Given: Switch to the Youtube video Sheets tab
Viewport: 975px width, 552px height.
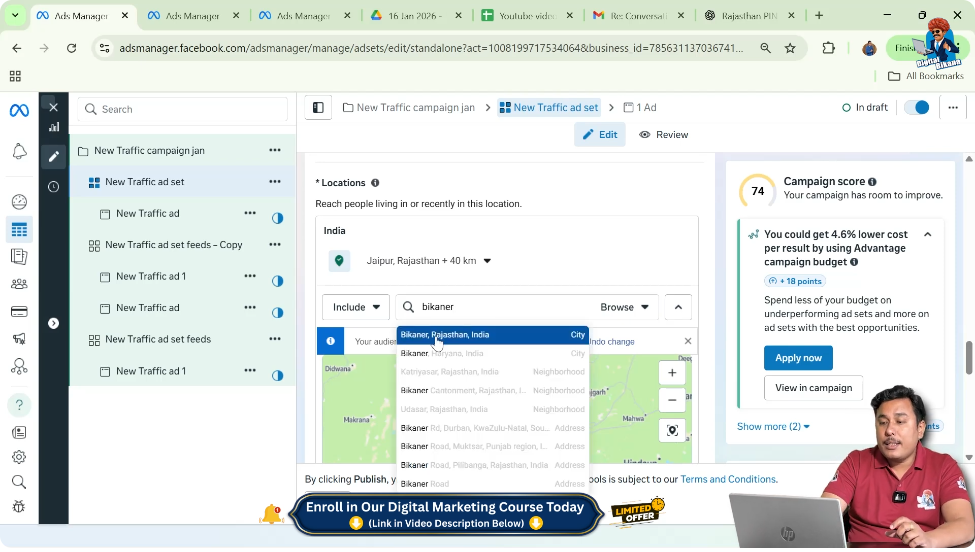Looking at the screenshot, I should (x=528, y=16).
